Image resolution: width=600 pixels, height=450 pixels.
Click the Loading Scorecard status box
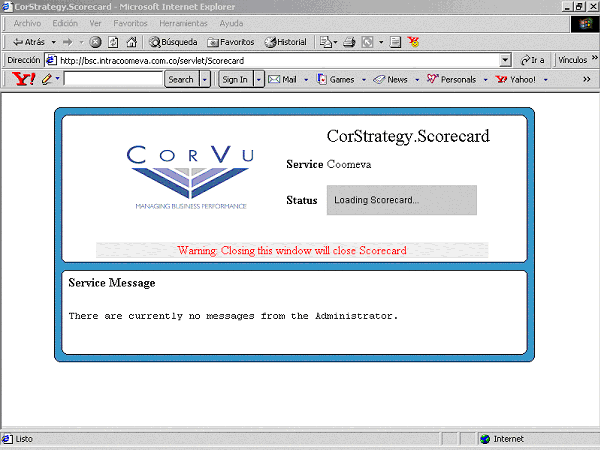401,200
